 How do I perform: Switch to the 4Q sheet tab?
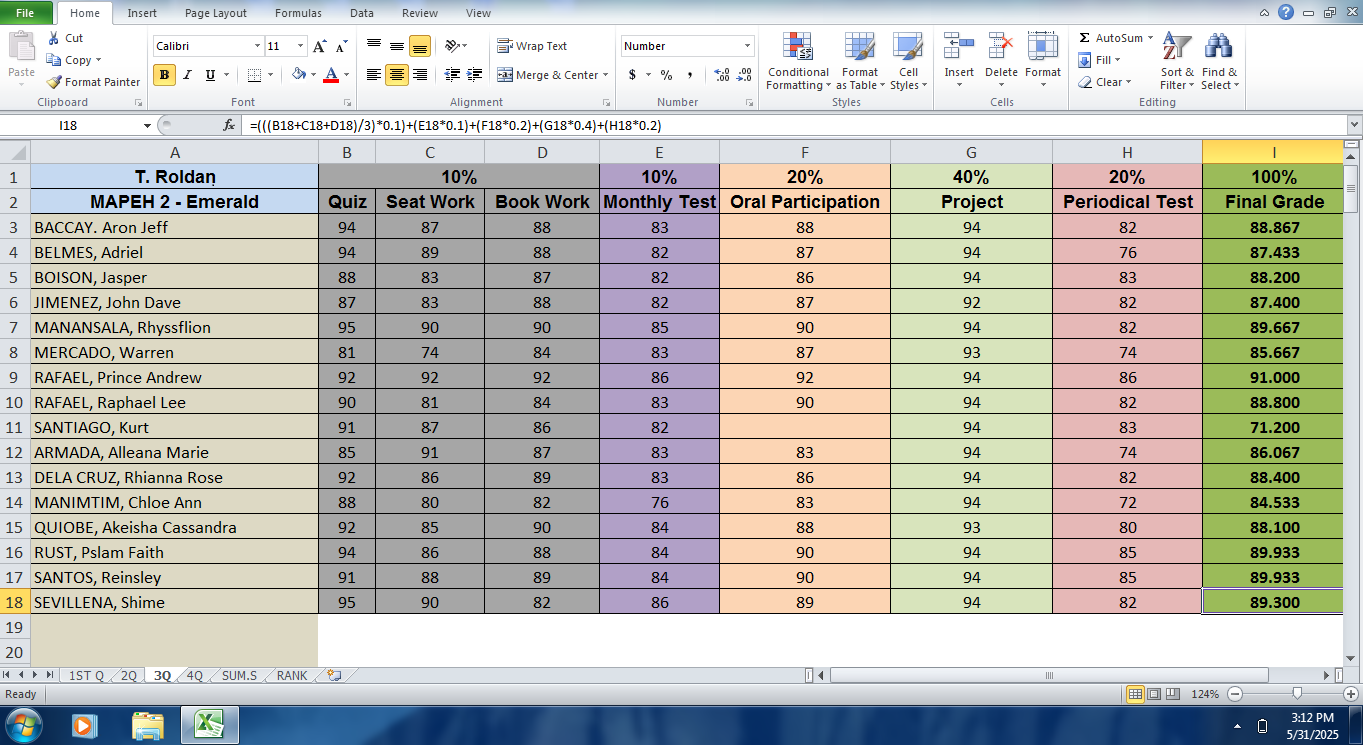[x=194, y=675]
